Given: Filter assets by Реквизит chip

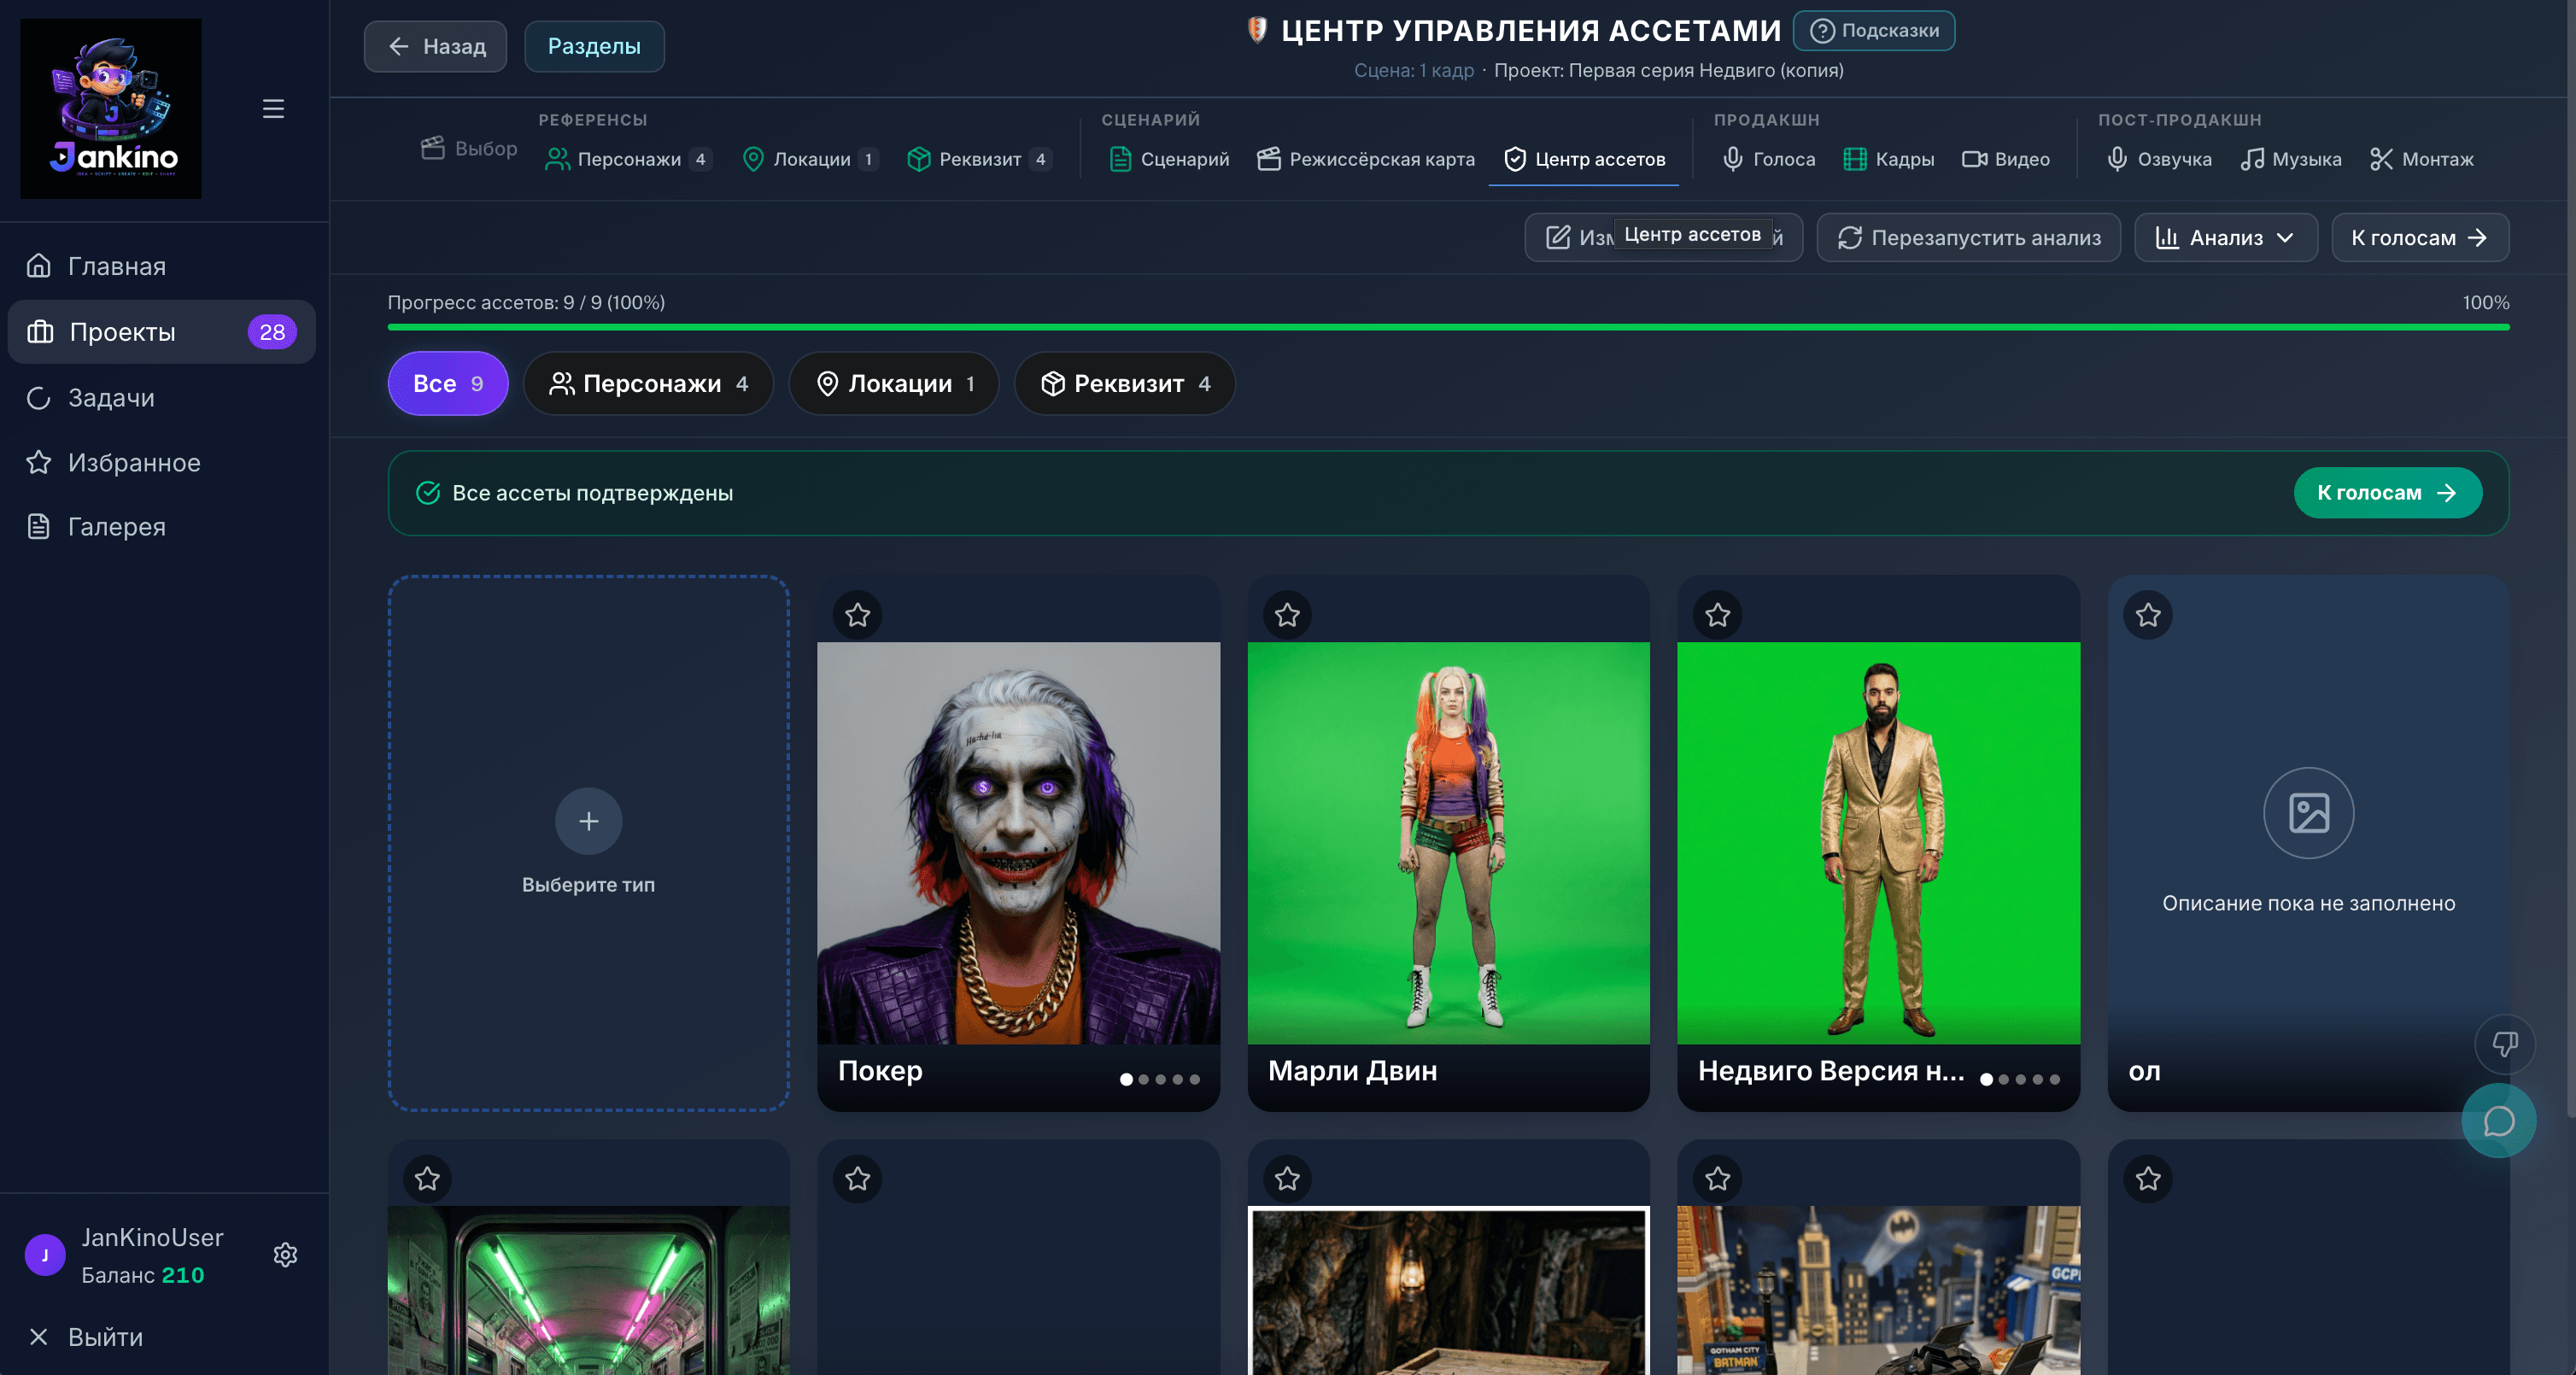Looking at the screenshot, I should click(x=1125, y=383).
